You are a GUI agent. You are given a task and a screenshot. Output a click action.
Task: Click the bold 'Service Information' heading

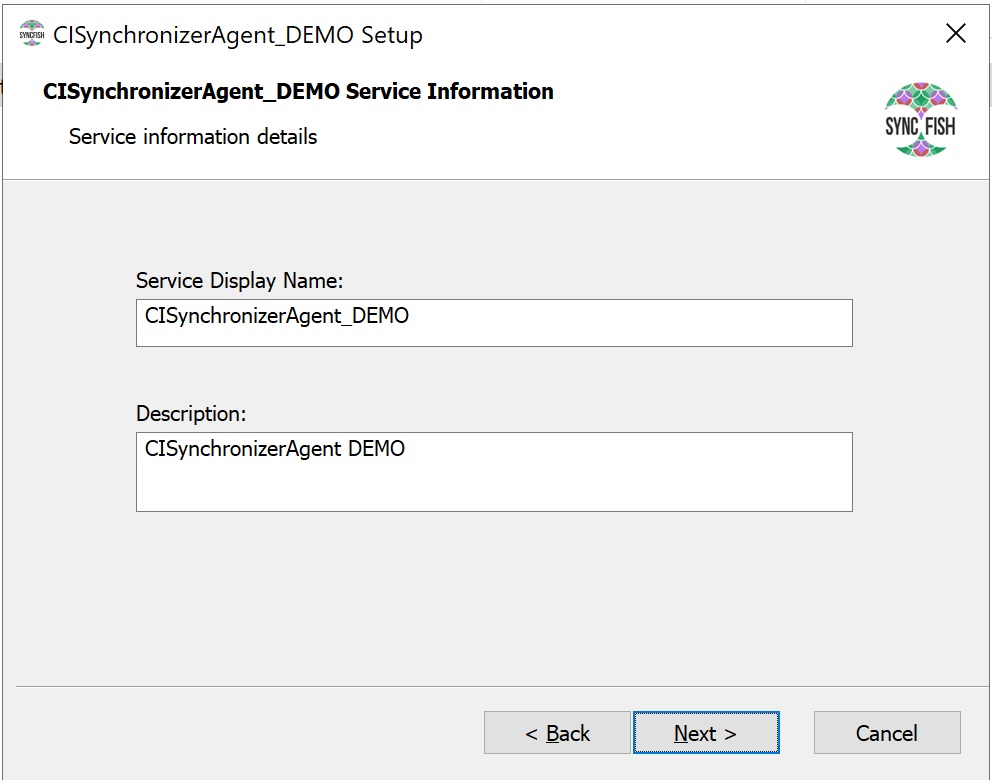point(298,91)
